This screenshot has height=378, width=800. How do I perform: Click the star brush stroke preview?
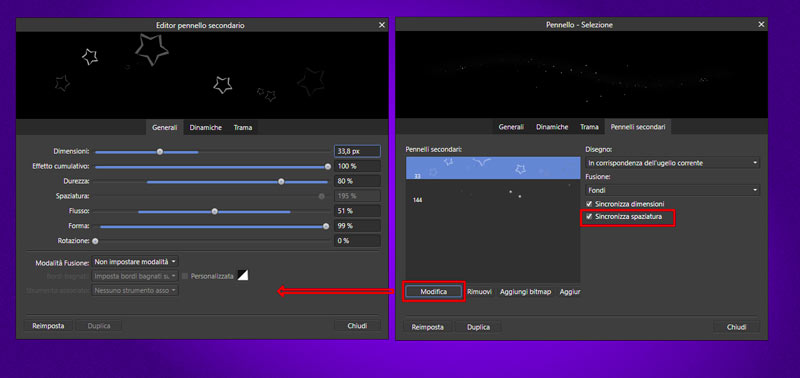[x=202, y=75]
